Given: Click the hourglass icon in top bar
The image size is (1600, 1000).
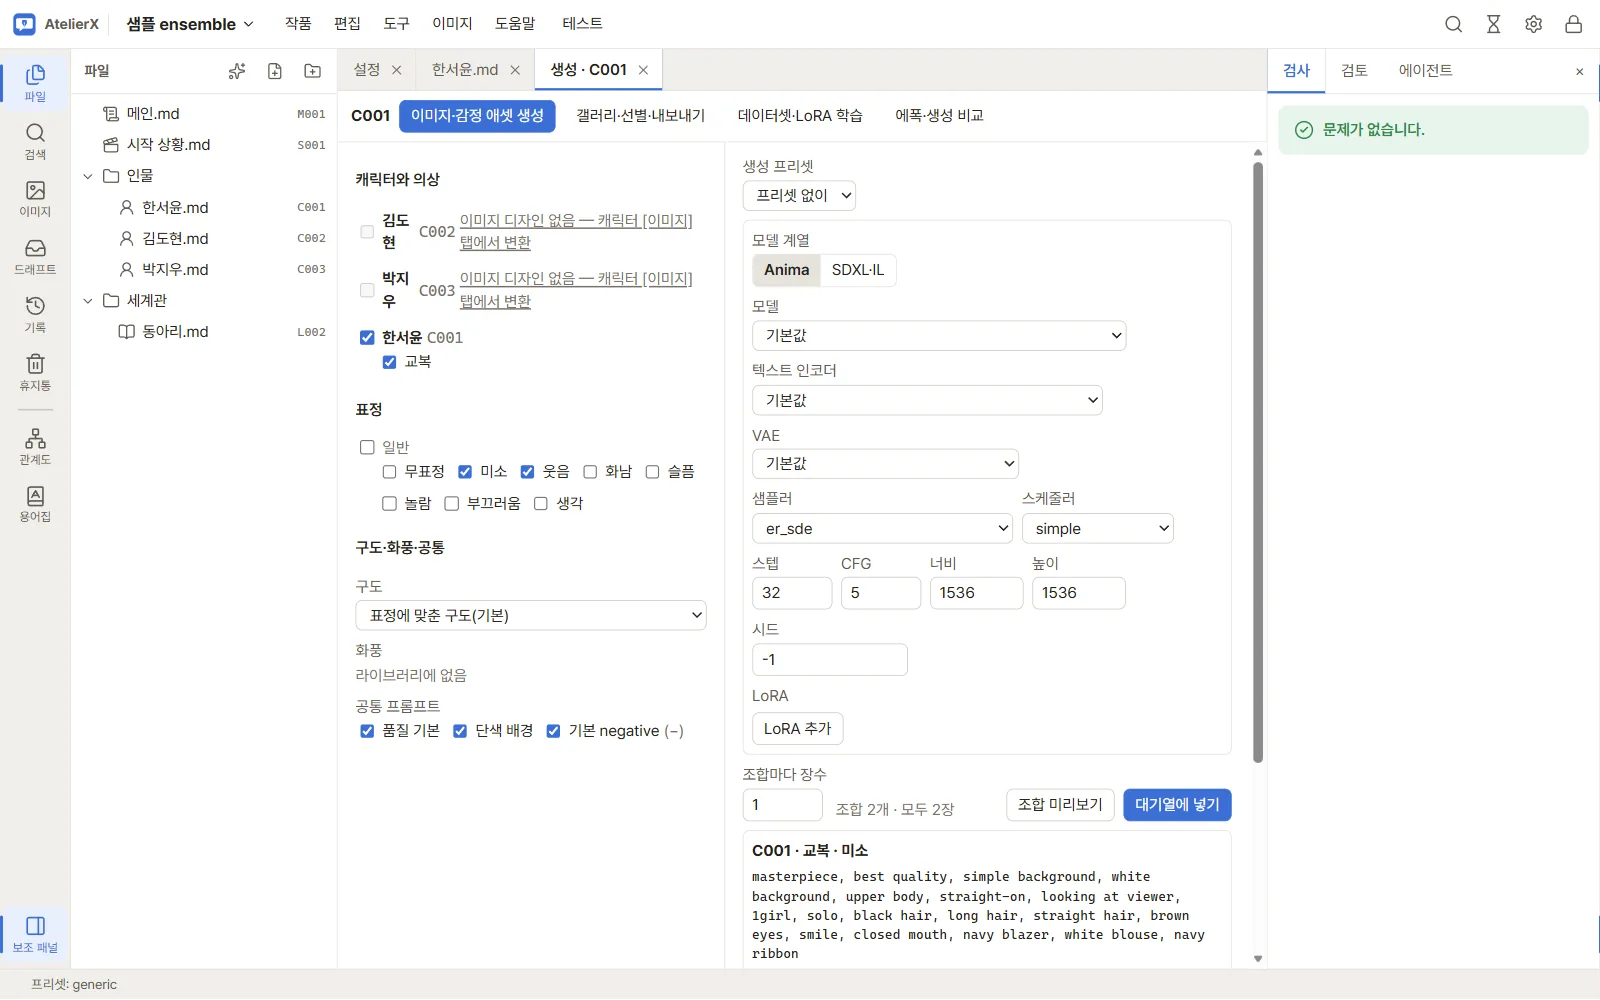Looking at the screenshot, I should (x=1494, y=24).
